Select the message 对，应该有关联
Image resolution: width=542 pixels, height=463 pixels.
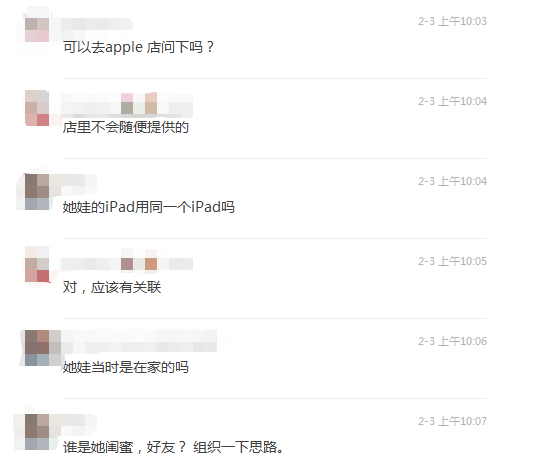[x=112, y=287]
